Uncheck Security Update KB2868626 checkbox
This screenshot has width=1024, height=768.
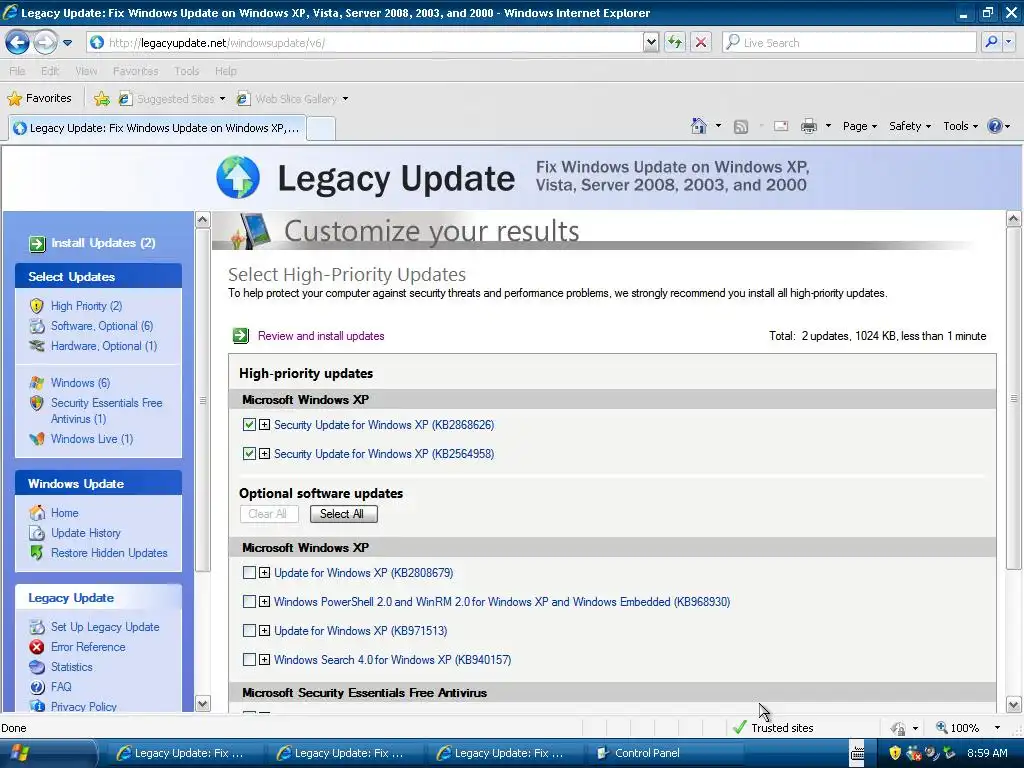click(x=249, y=424)
